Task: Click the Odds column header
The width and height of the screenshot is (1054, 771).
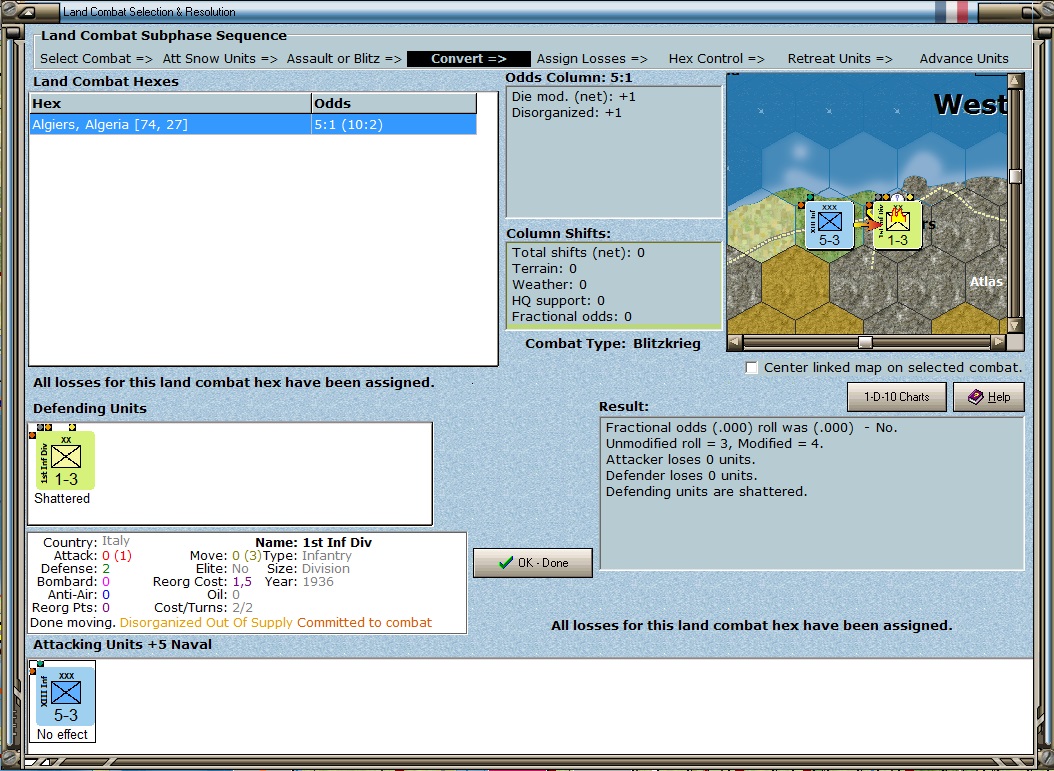Action: click(x=394, y=104)
